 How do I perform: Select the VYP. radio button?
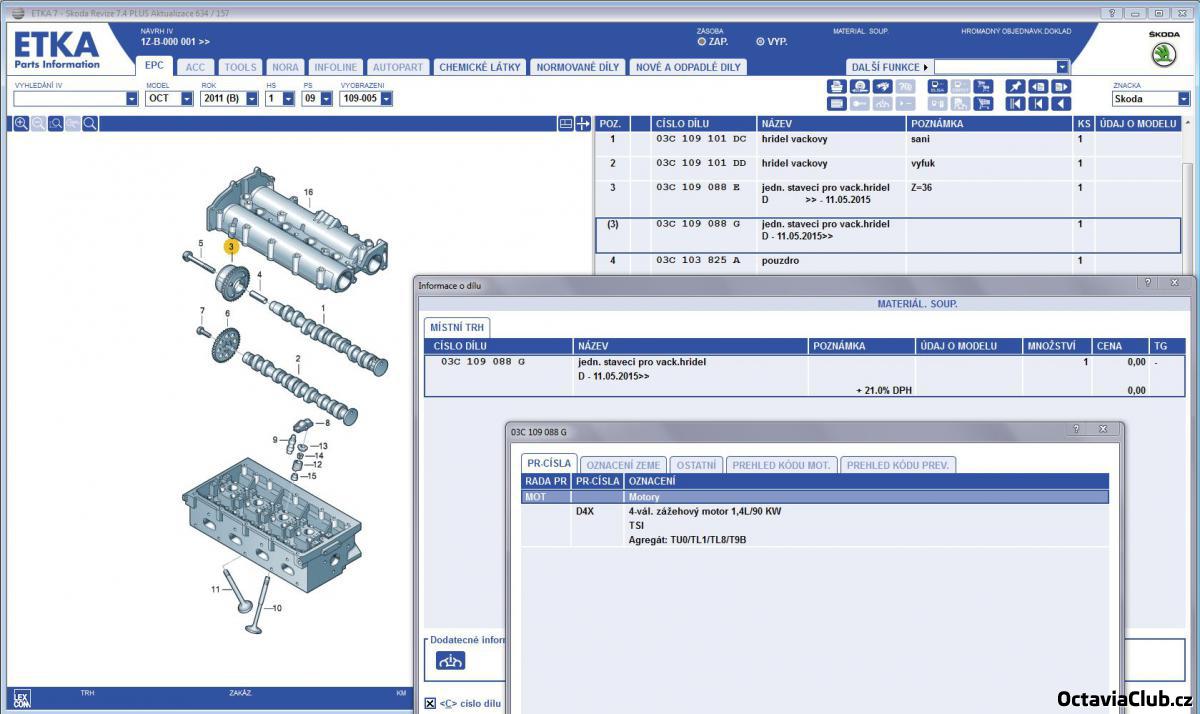(760, 42)
